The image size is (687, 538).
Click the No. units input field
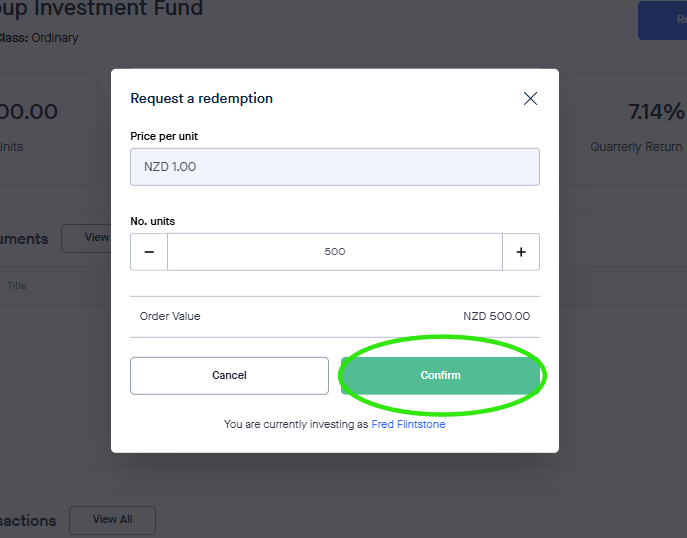pos(334,252)
